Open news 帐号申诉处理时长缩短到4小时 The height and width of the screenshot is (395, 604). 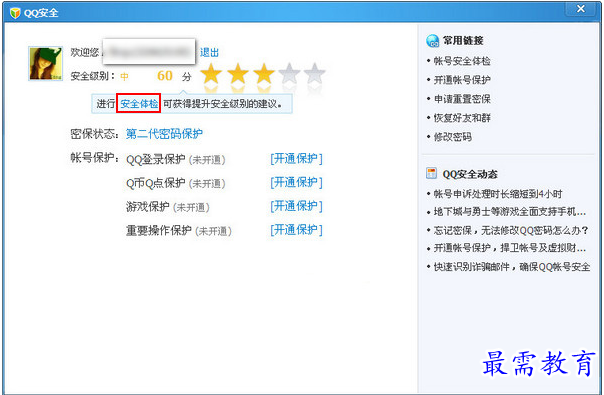[x=498, y=193]
